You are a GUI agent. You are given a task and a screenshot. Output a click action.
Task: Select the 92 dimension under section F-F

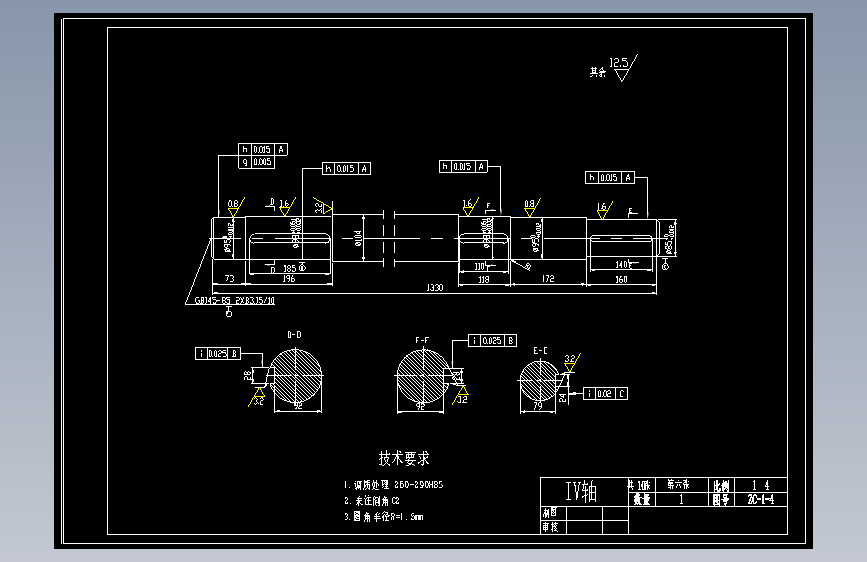(420, 406)
